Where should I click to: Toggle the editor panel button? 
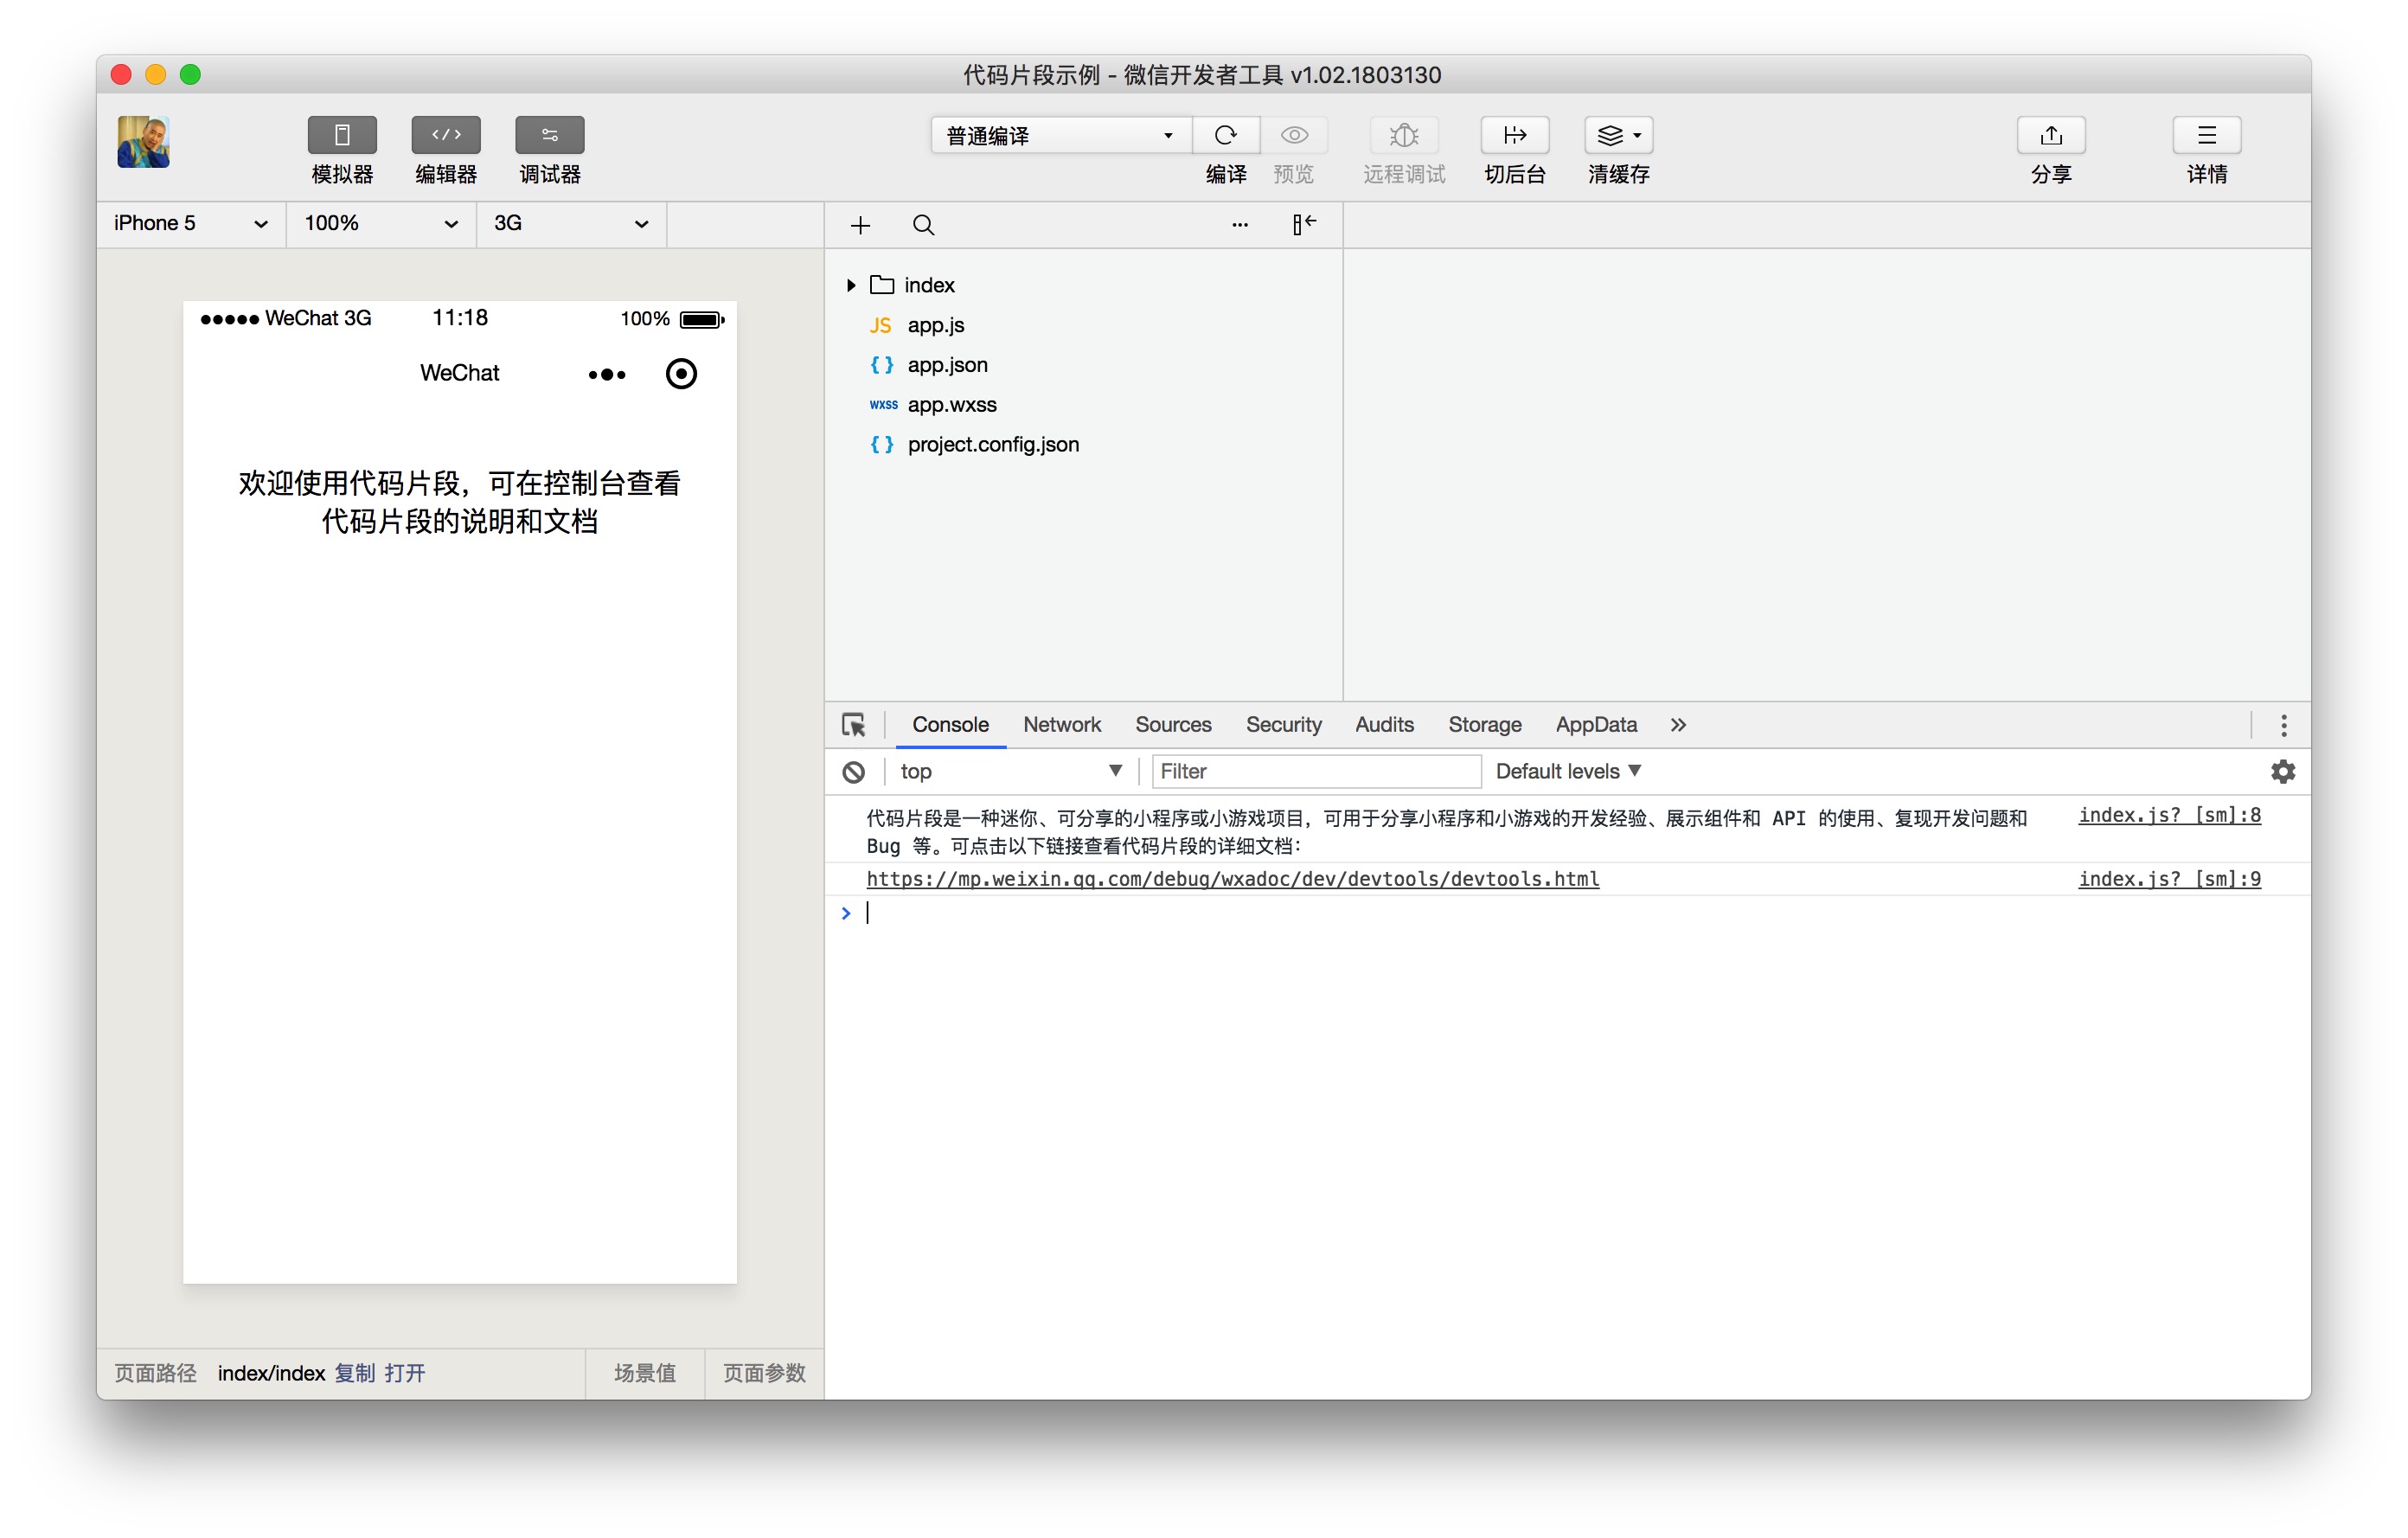coord(446,135)
